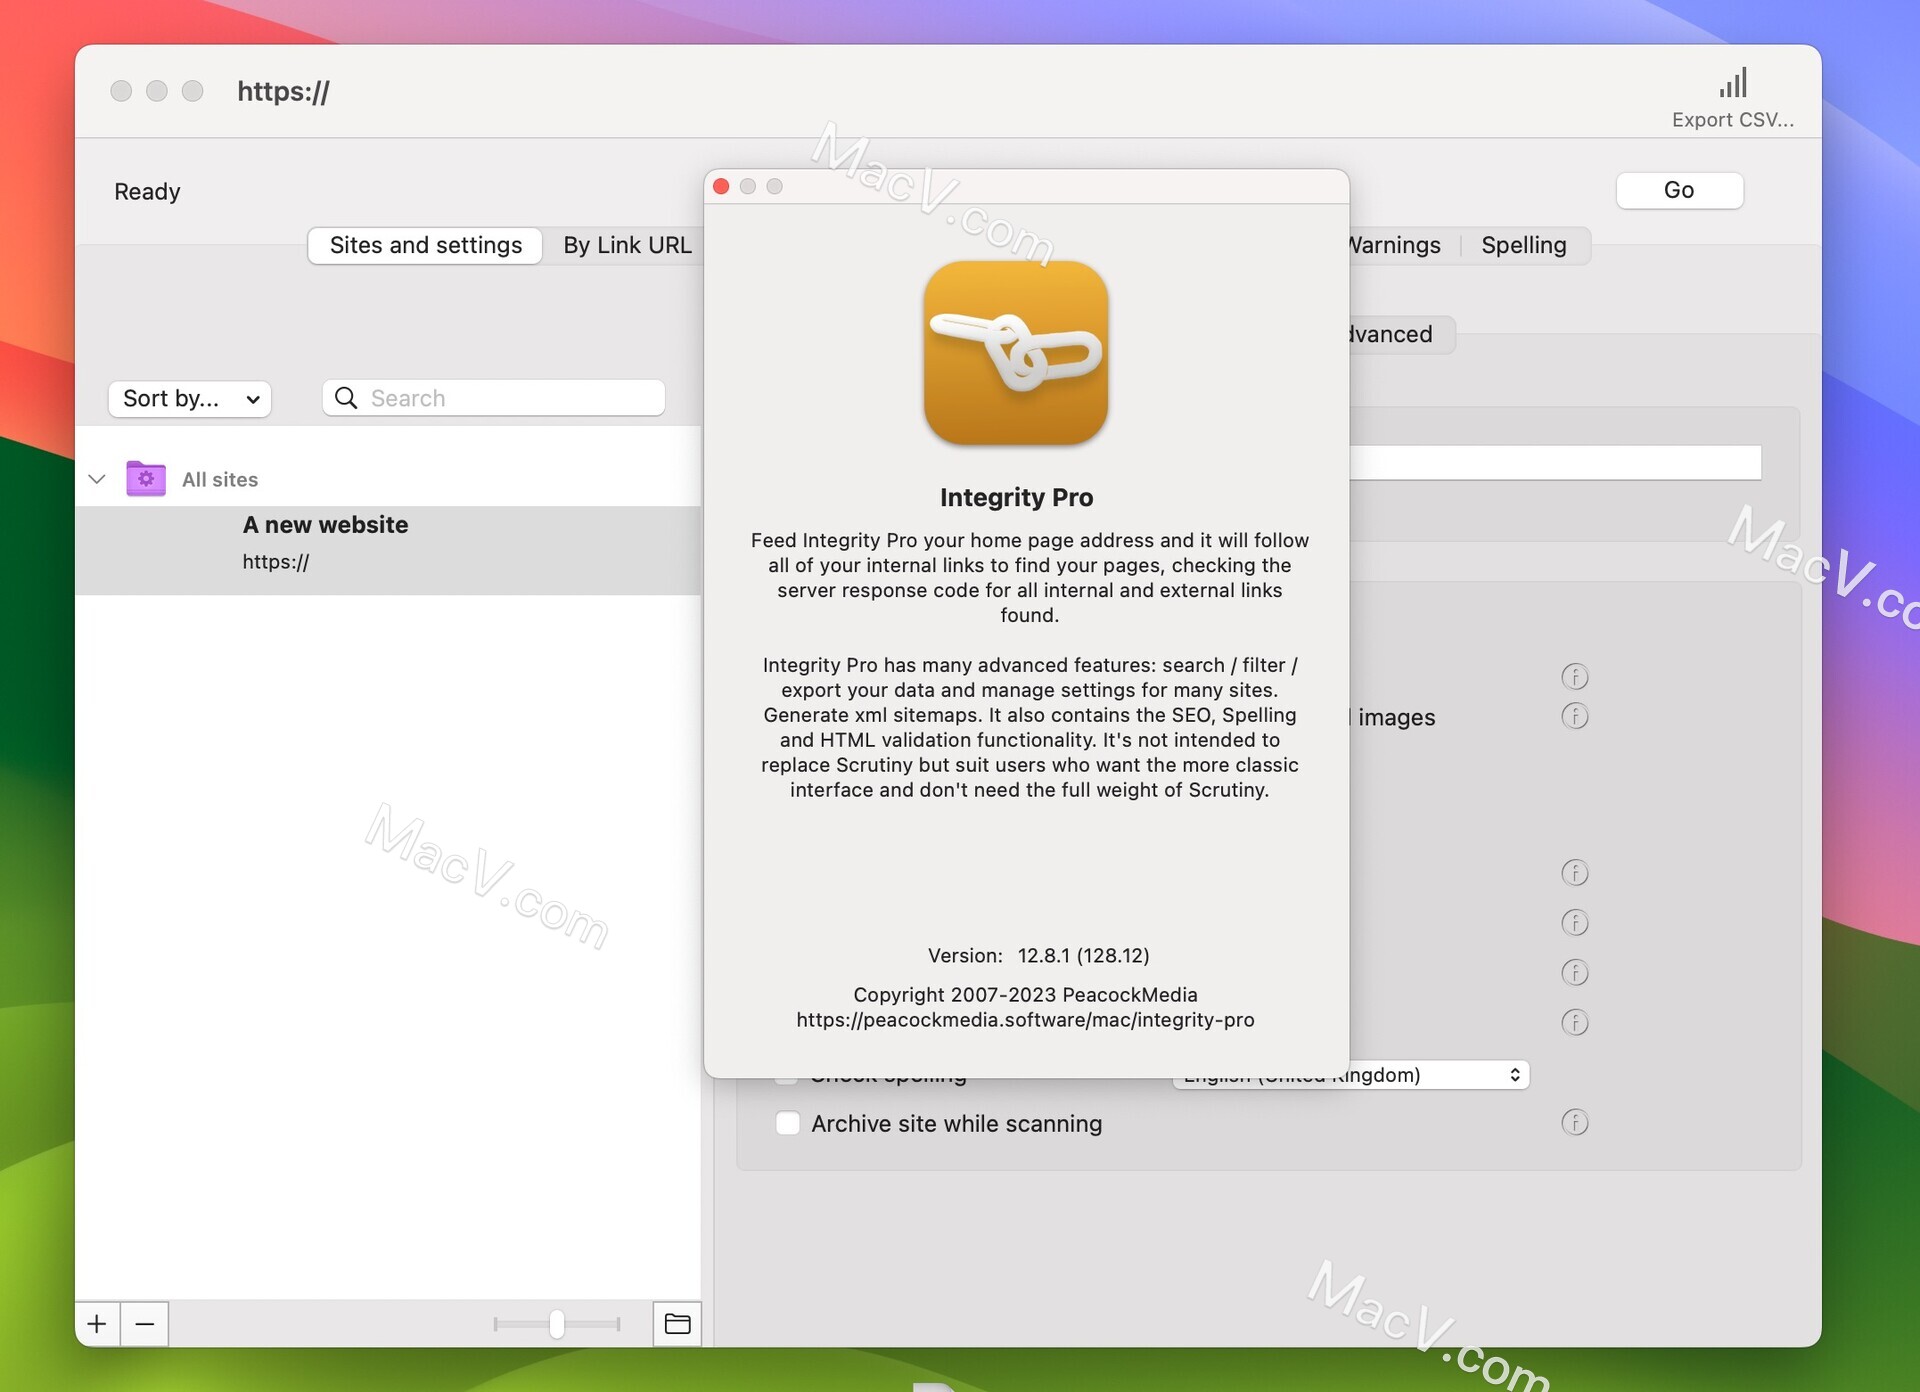The height and width of the screenshot is (1392, 1920).
Task: Click the search magnifier icon
Action: [346, 398]
